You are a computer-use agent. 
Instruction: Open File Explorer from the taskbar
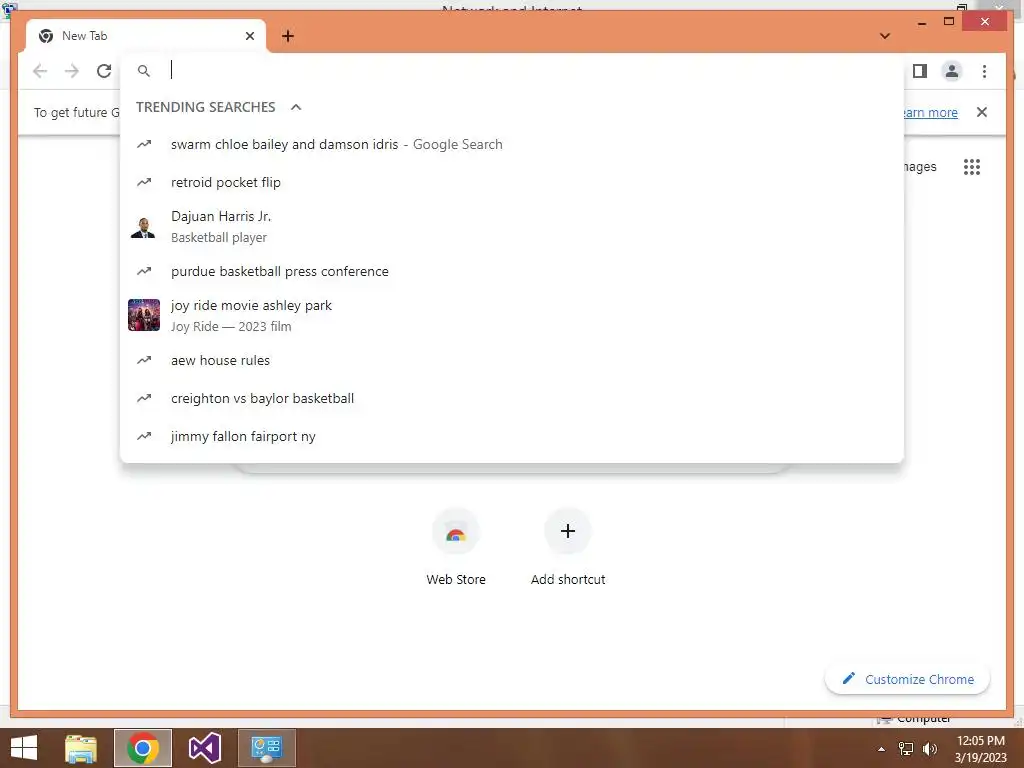coord(81,748)
